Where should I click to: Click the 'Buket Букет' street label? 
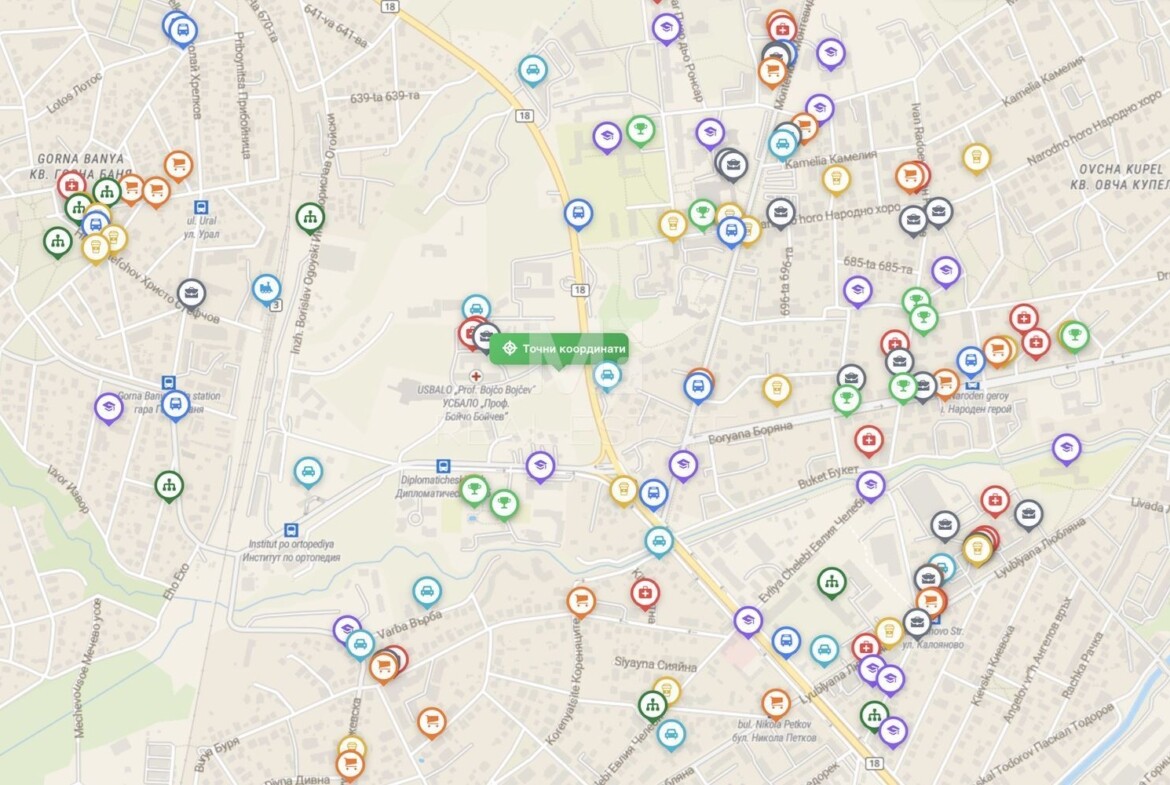pos(828,478)
